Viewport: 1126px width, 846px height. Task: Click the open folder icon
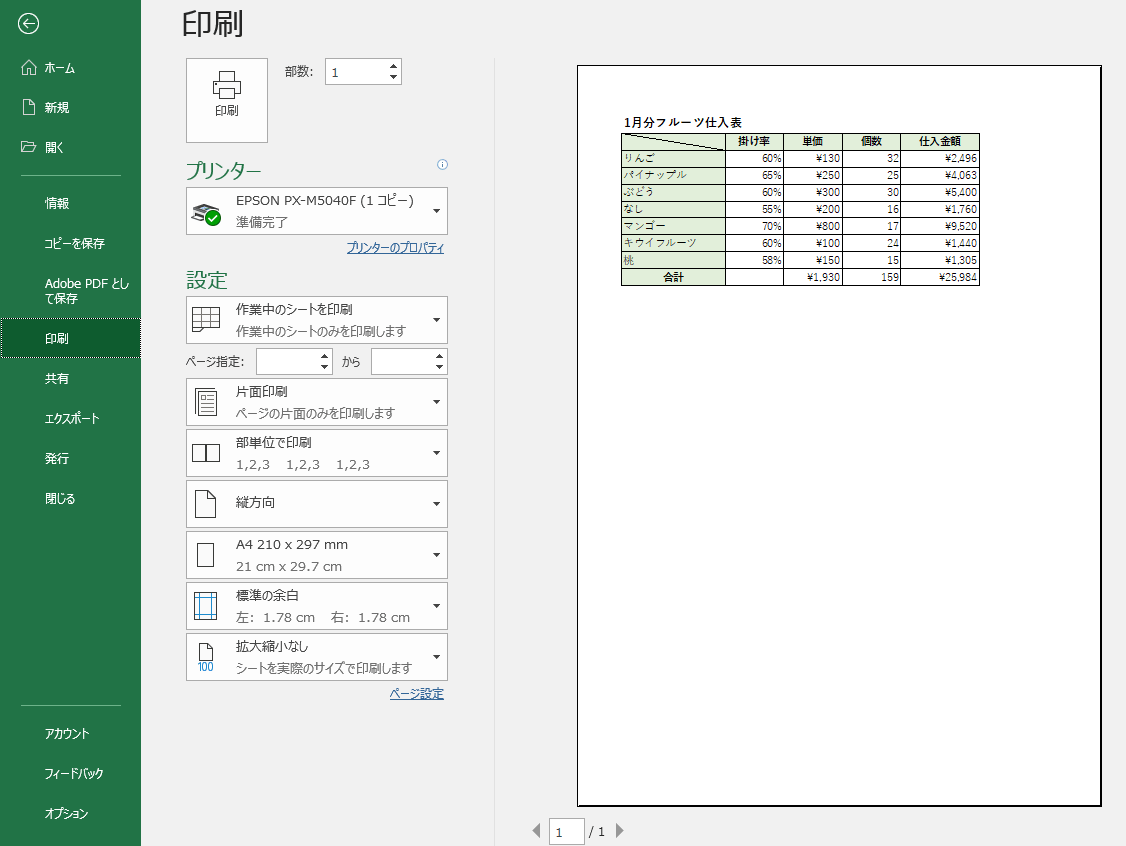pyautogui.click(x=29, y=147)
